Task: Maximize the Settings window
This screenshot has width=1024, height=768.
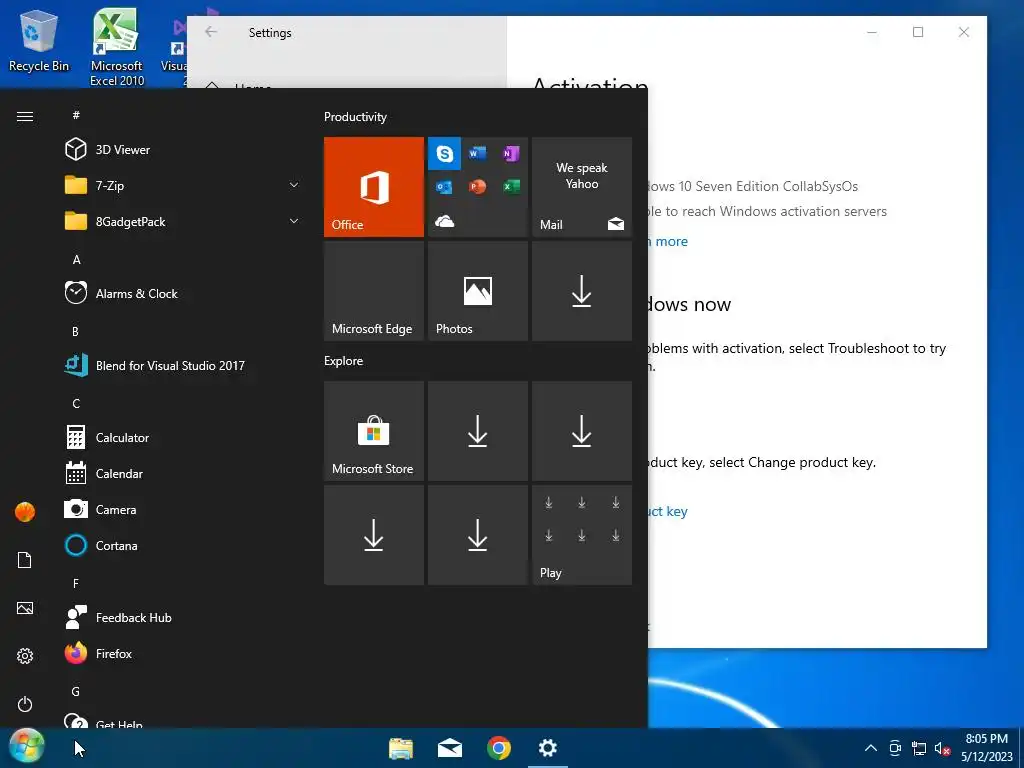Action: click(918, 32)
